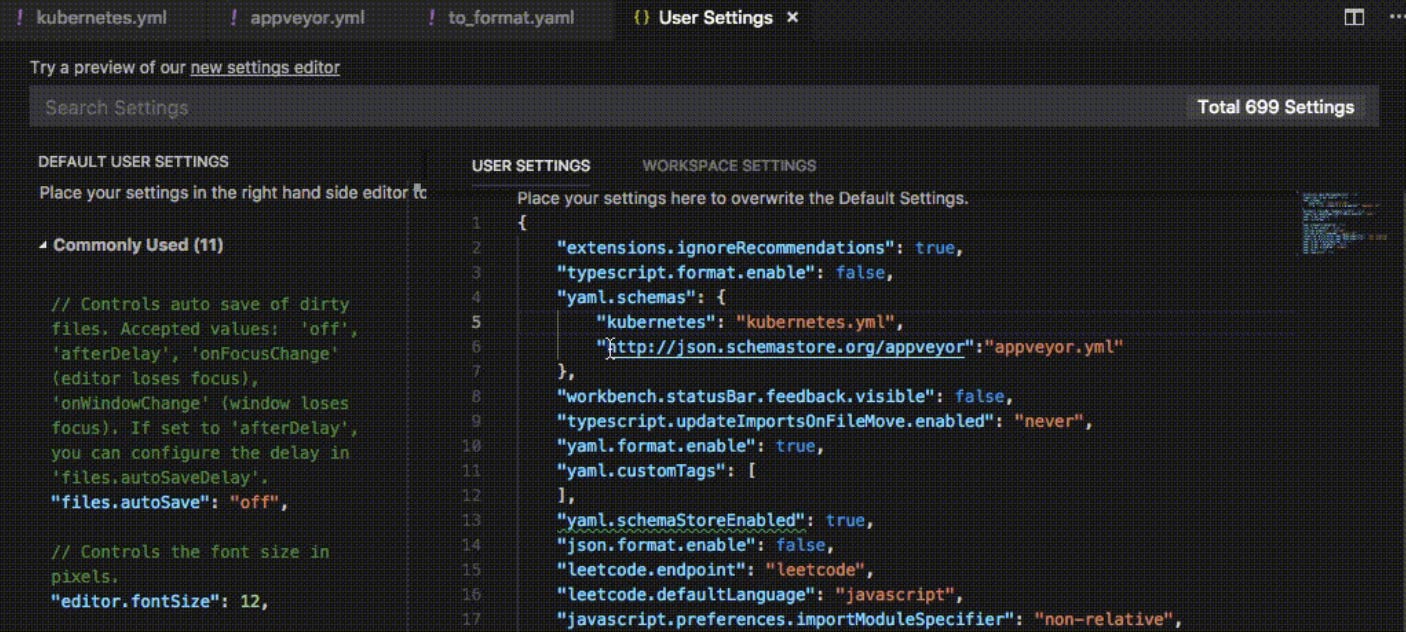The width and height of the screenshot is (1406, 632).
Task: Switch to the USER SETTINGS tab
Action: pyautogui.click(x=531, y=166)
